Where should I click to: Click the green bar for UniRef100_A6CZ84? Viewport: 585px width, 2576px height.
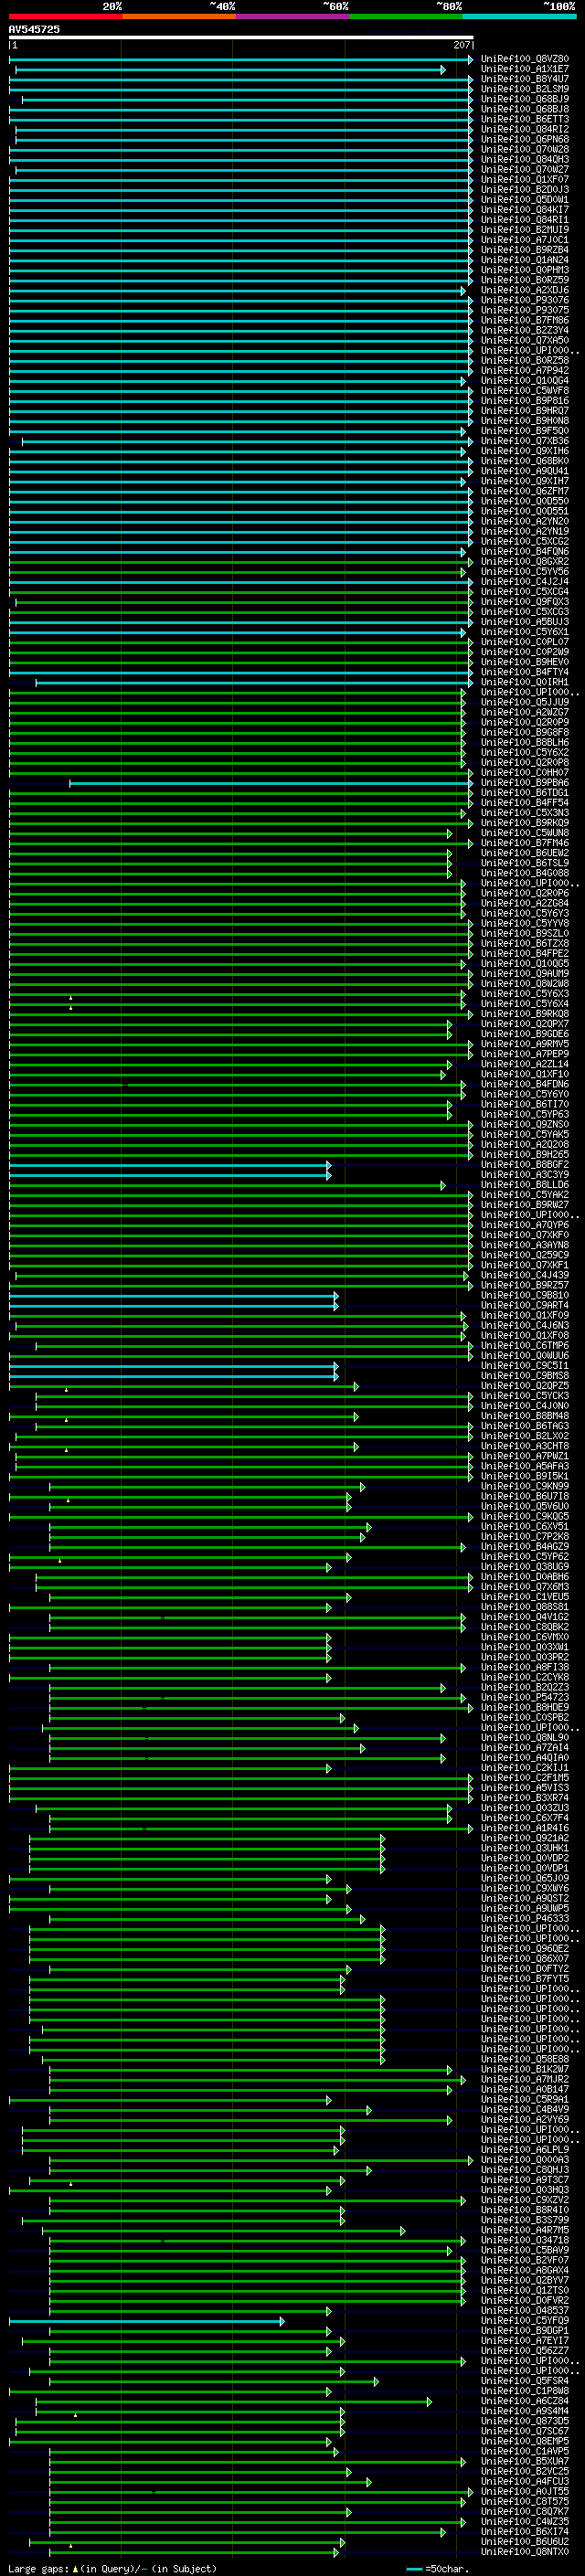pyautogui.click(x=234, y=2401)
